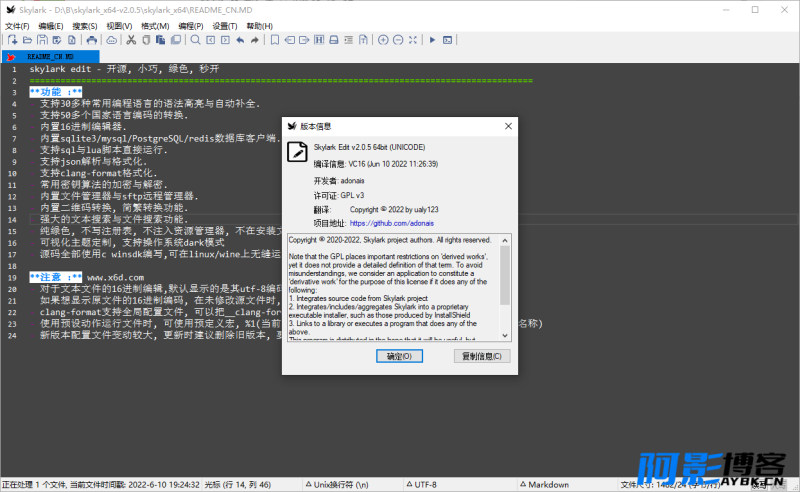
Task: Click license text scrollbar down arrow
Action: coord(505,335)
